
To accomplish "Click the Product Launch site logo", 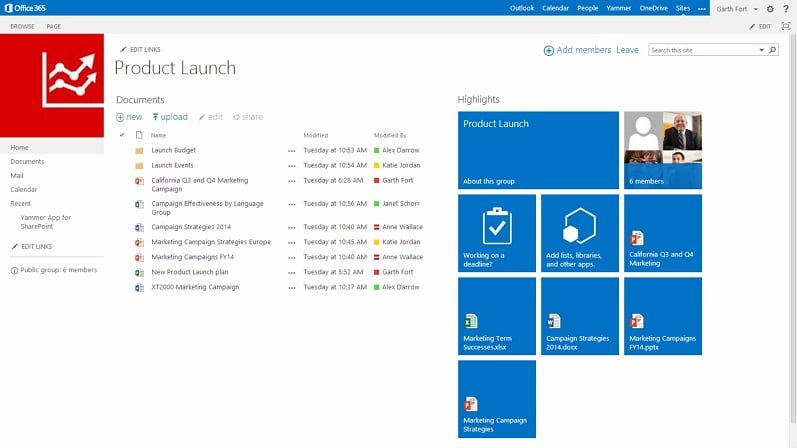I will (52, 85).
